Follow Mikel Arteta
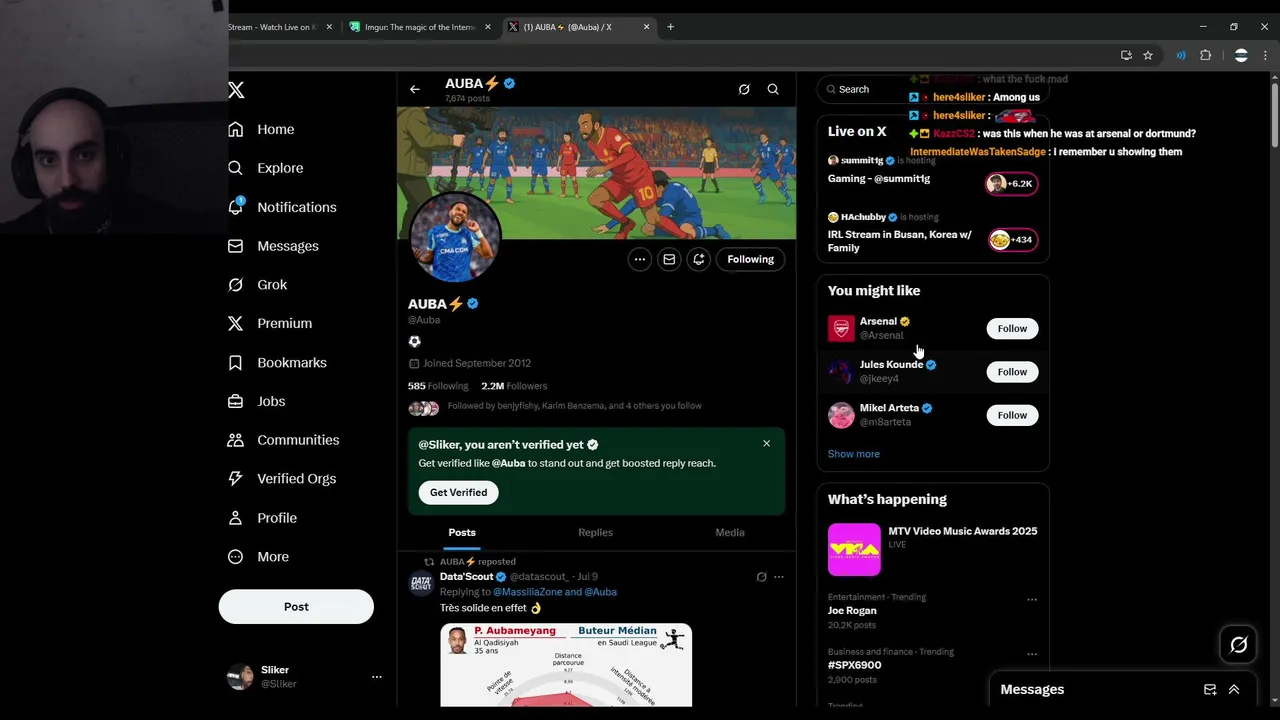Image resolution: width=1280 pixels, height=720 pixels. click(x=1012, y=415)
